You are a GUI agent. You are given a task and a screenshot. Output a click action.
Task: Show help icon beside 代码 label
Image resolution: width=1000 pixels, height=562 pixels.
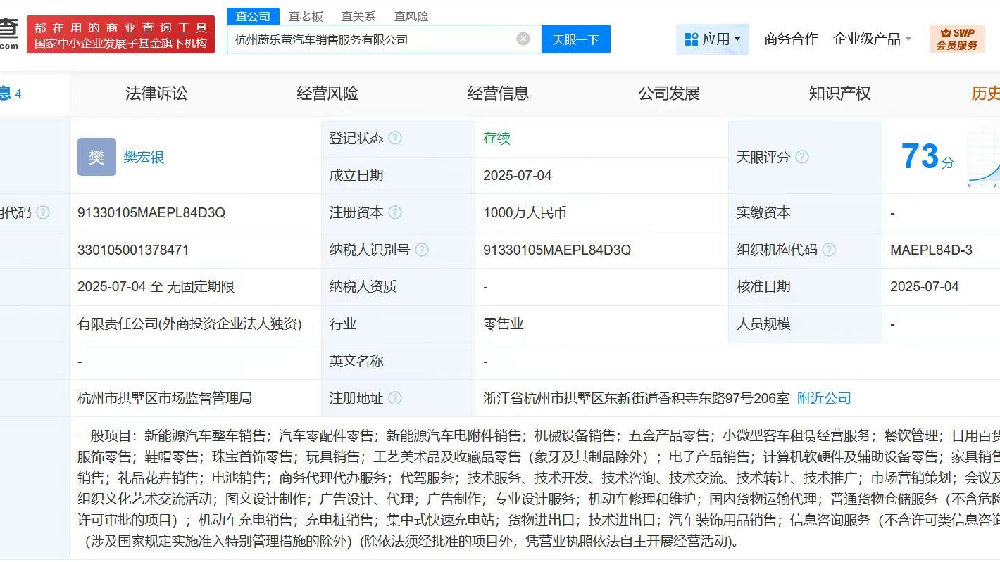(43, 212)
